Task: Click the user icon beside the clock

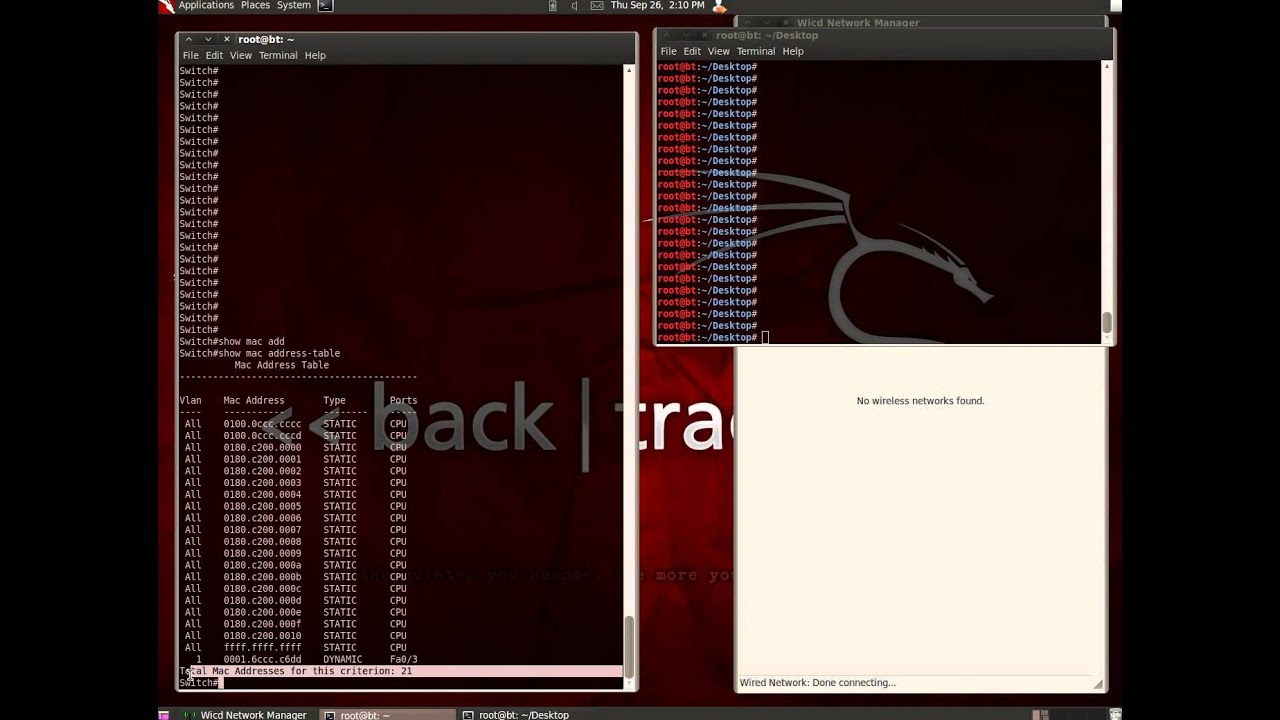Action: [718, 6]
